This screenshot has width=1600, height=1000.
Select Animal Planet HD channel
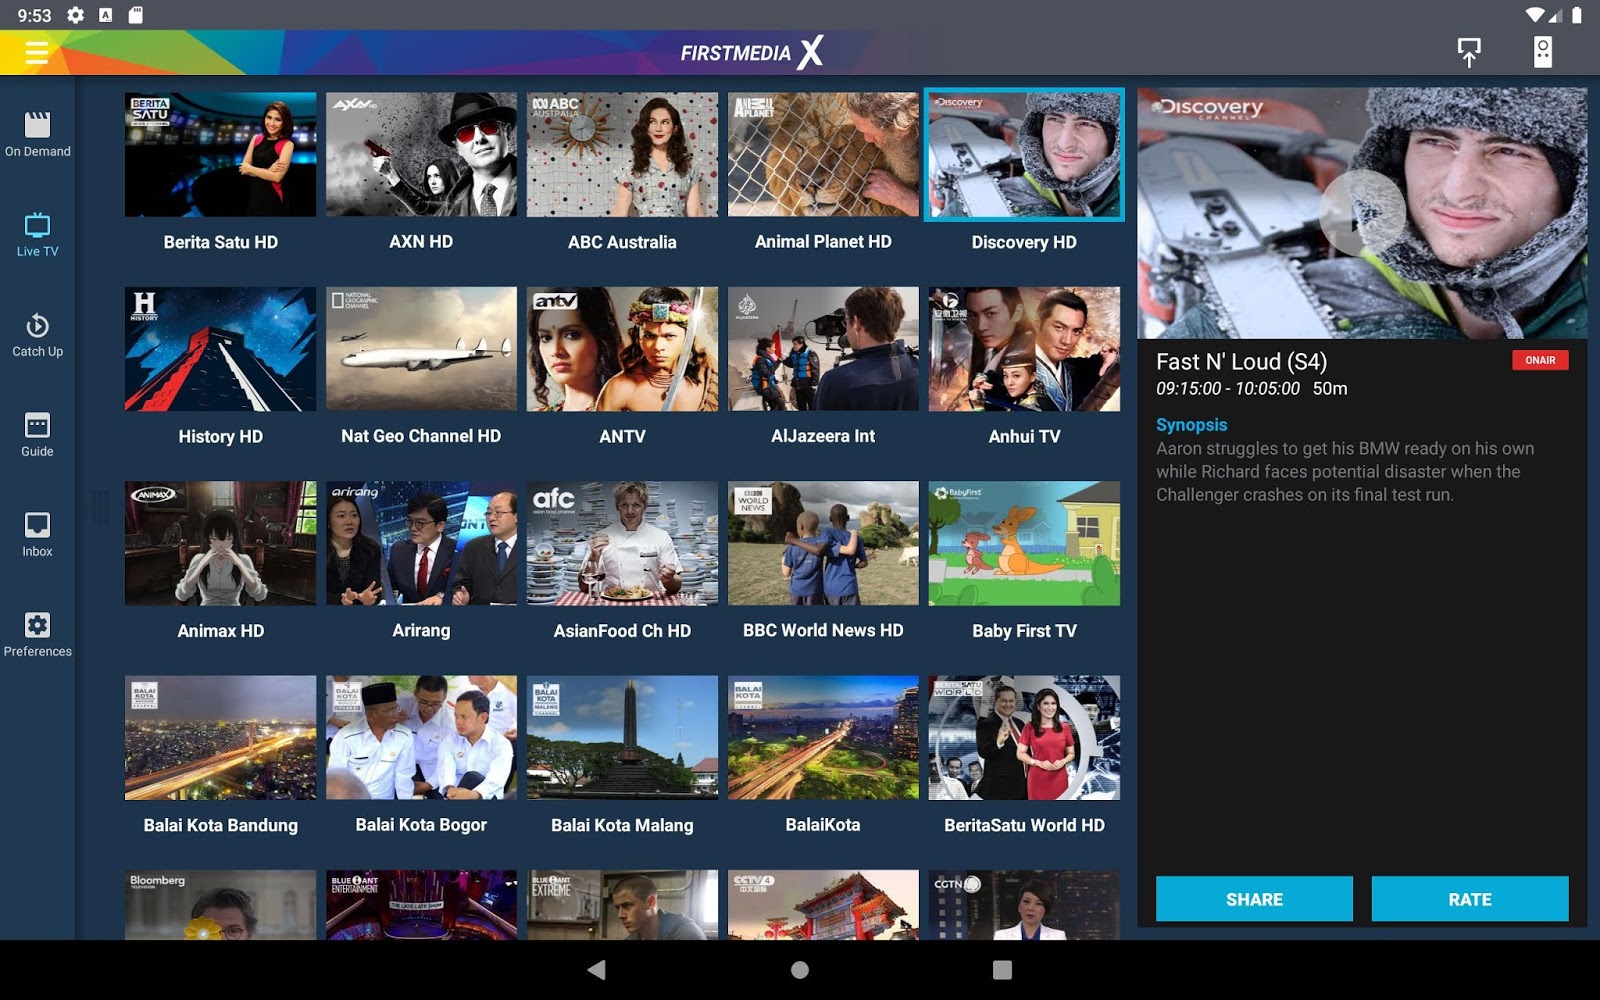point(823,153)
